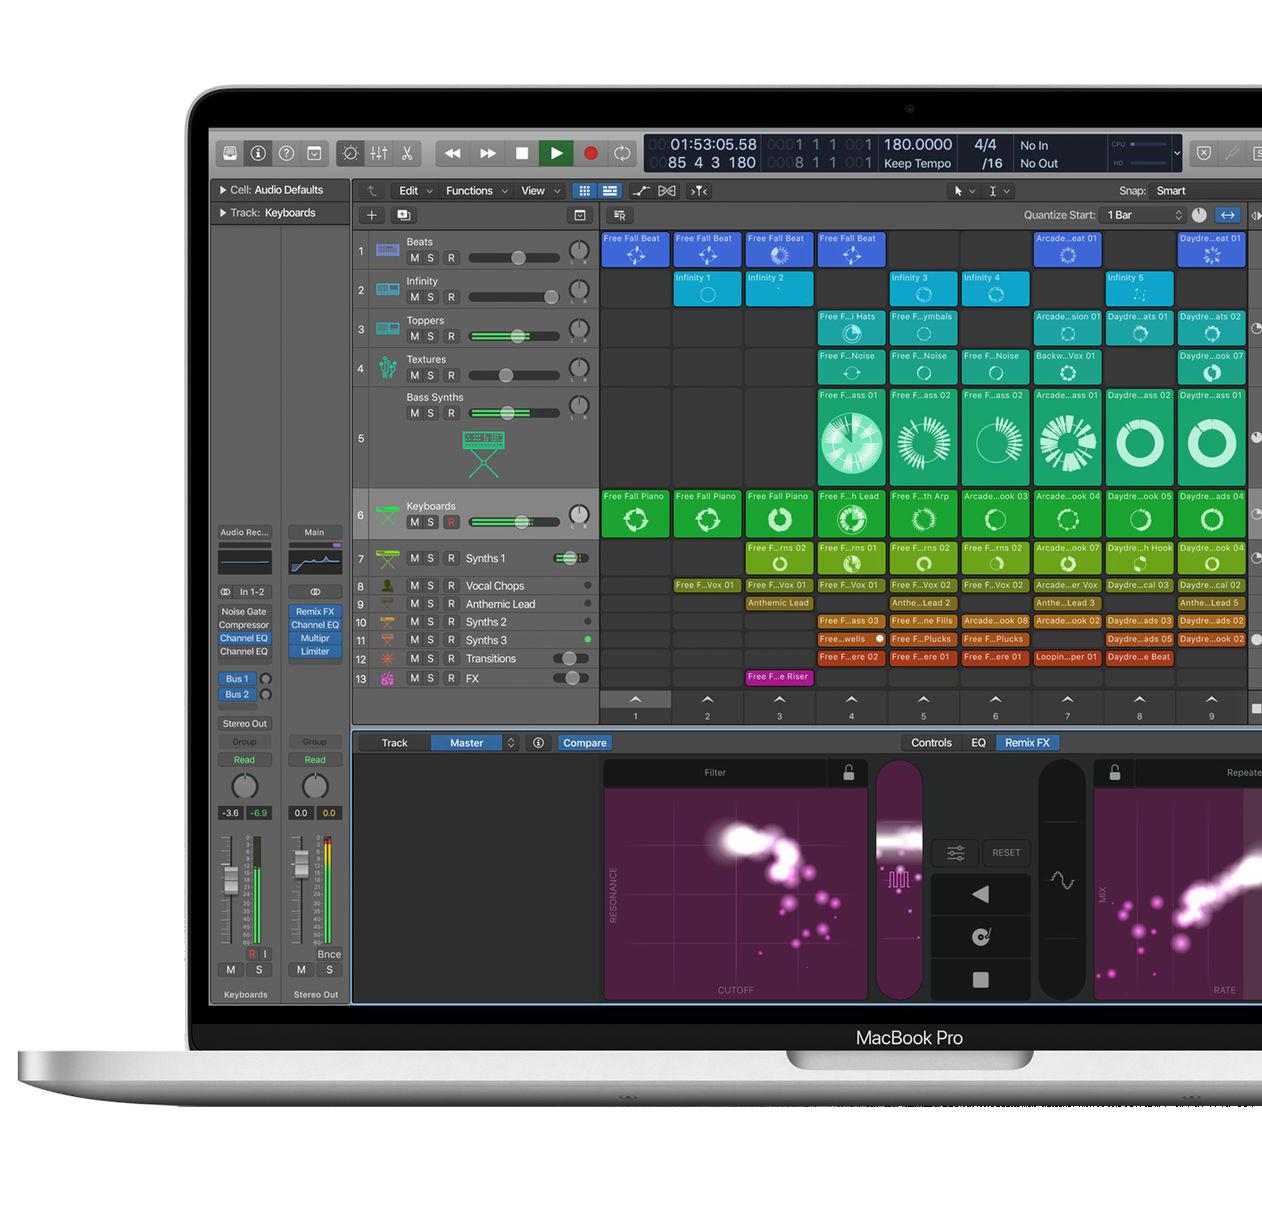
Task: Open the Mixer faders icon
Action: click(x=379, y=153)
